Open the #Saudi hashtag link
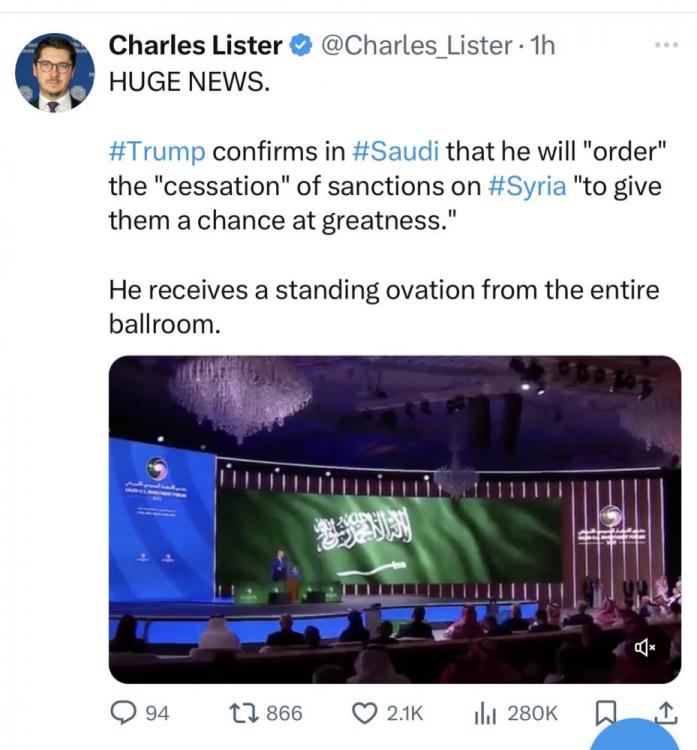The image size is (697, 750). click(396, 151)
